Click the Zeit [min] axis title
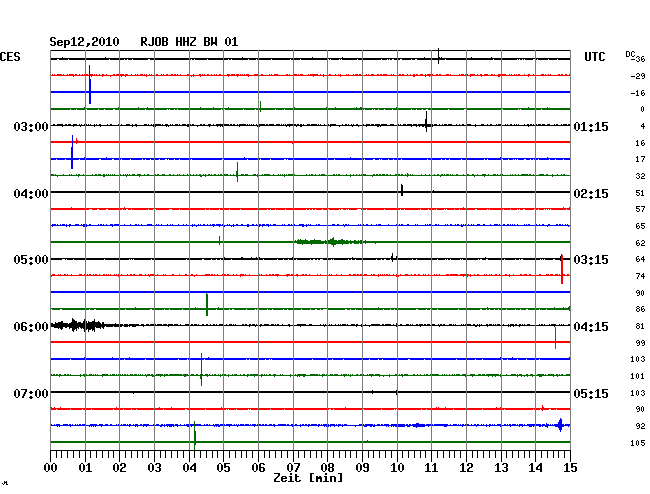The image size is (650, 494). [308, 478]
